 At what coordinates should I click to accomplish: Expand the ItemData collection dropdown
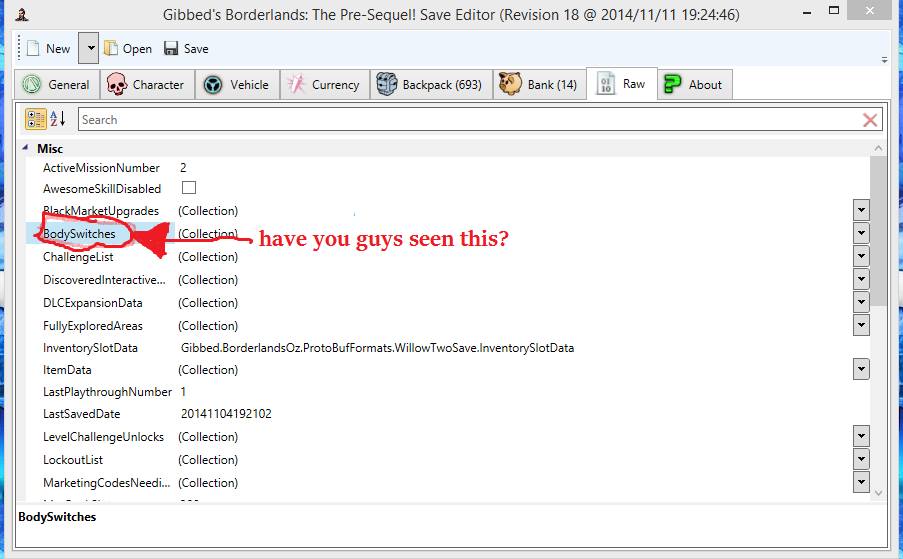(861, 369)
